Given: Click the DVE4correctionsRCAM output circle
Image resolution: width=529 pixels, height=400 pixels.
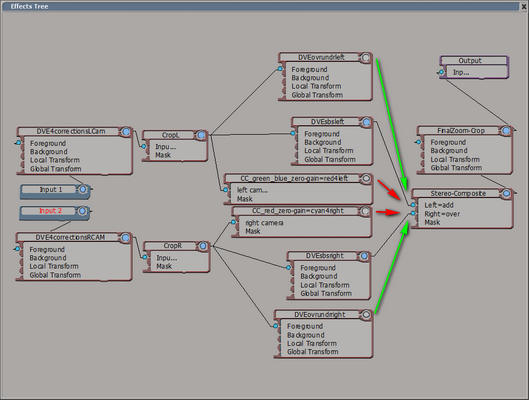Looking at the screenshot, I should click(x=126, y=238).
